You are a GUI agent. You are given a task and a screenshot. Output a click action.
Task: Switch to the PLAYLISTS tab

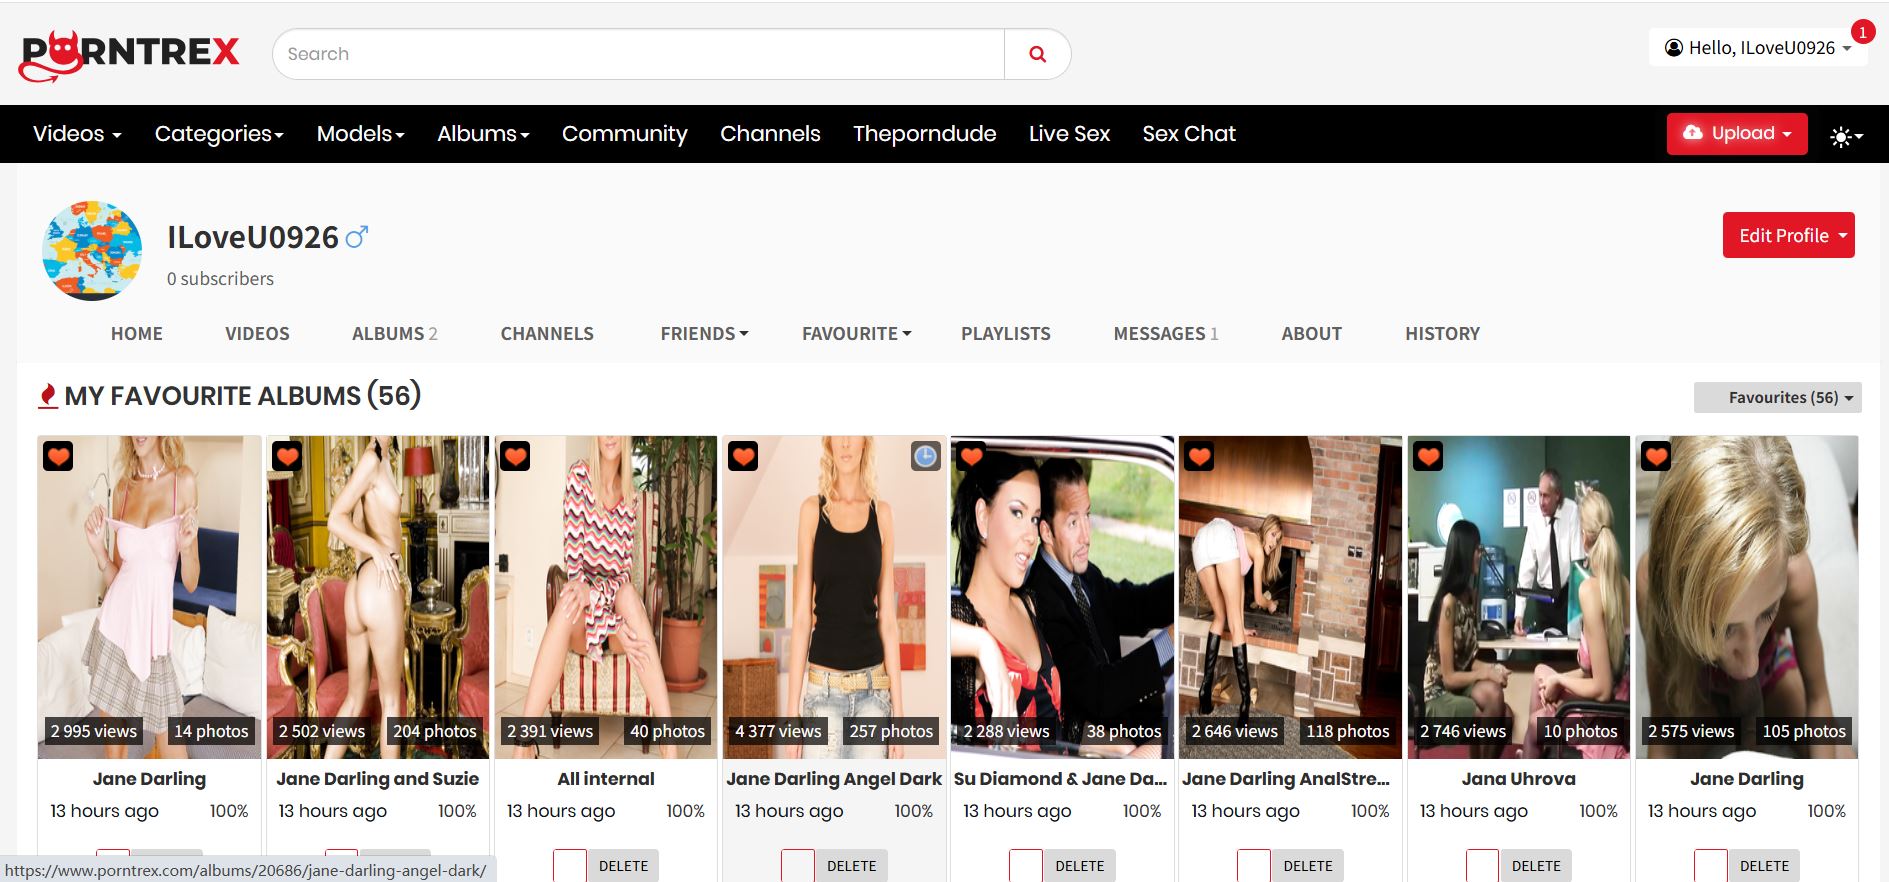1005,334
